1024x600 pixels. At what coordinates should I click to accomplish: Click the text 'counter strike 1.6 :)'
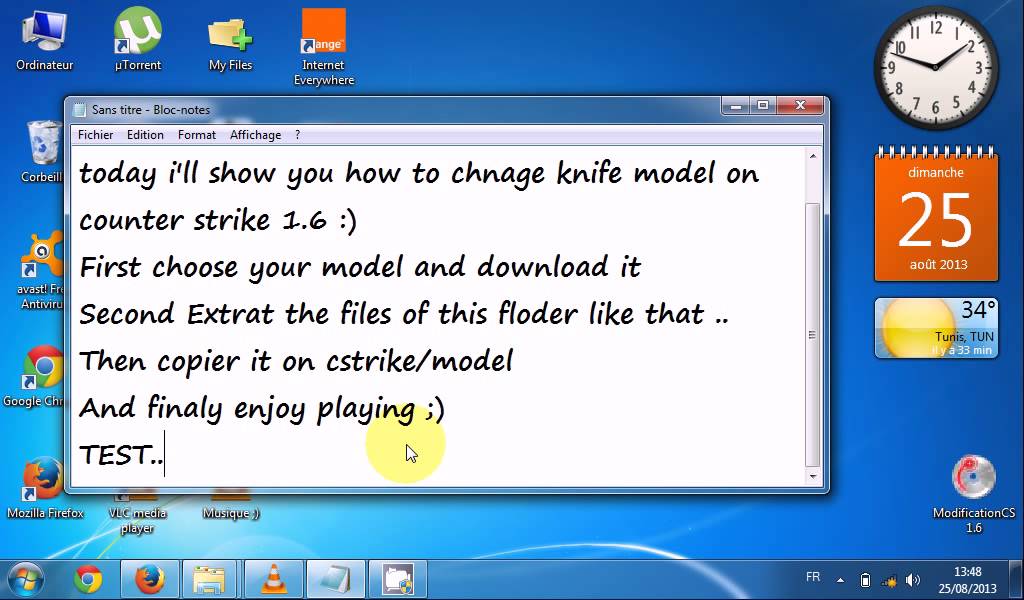(217, 221)
